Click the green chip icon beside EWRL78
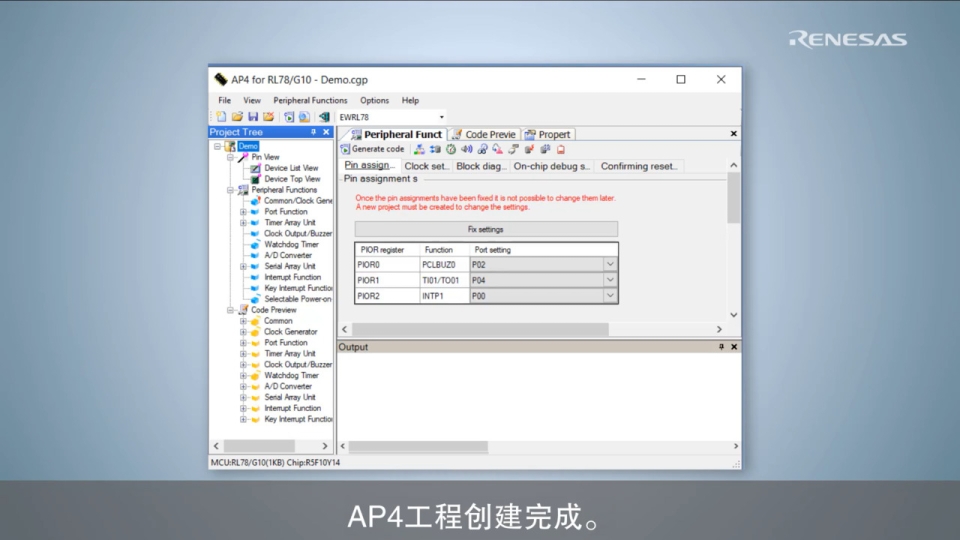The image size is (960, 540). point(324,117)
